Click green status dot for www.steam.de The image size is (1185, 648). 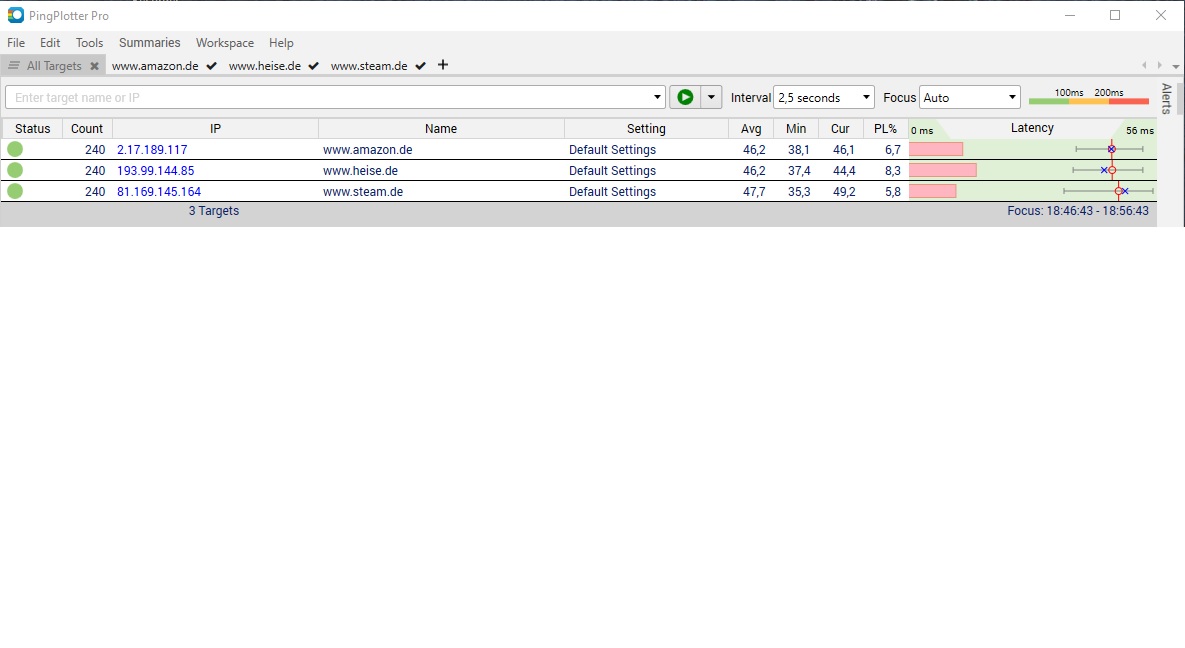click(15, 191)
